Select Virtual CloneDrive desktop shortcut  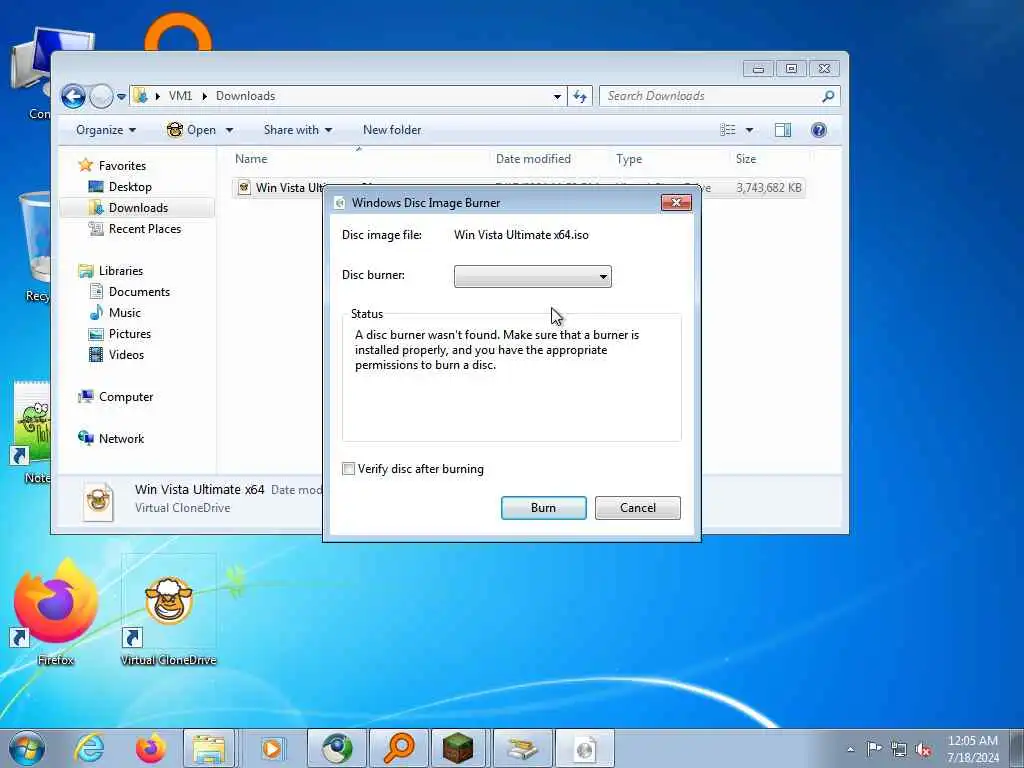[x=168, y=612]
